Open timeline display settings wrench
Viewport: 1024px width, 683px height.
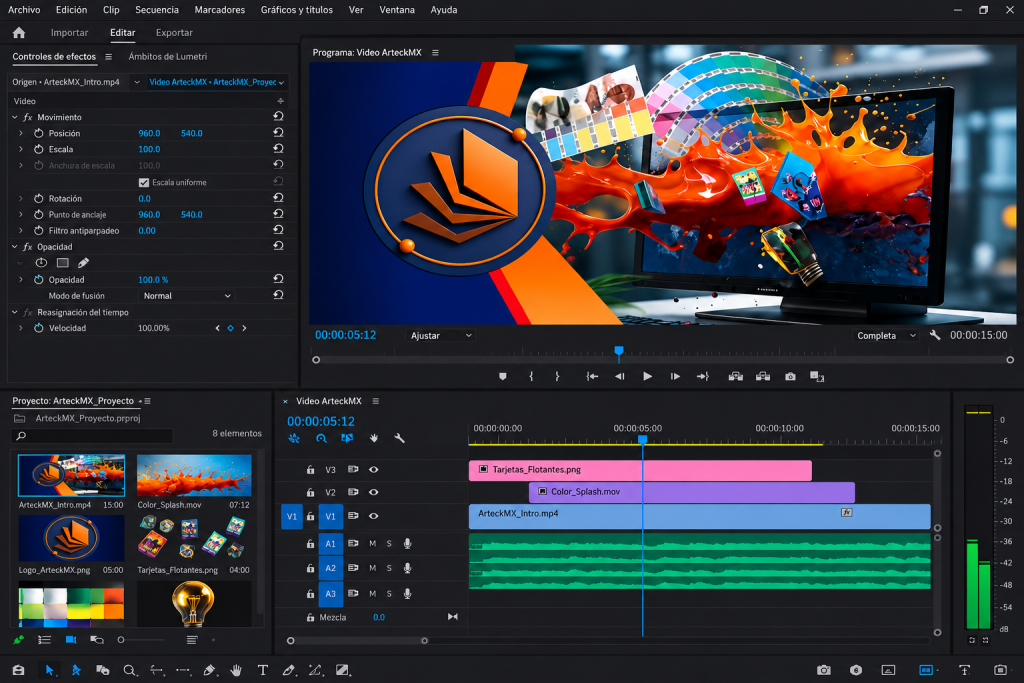tap(399, 438)
